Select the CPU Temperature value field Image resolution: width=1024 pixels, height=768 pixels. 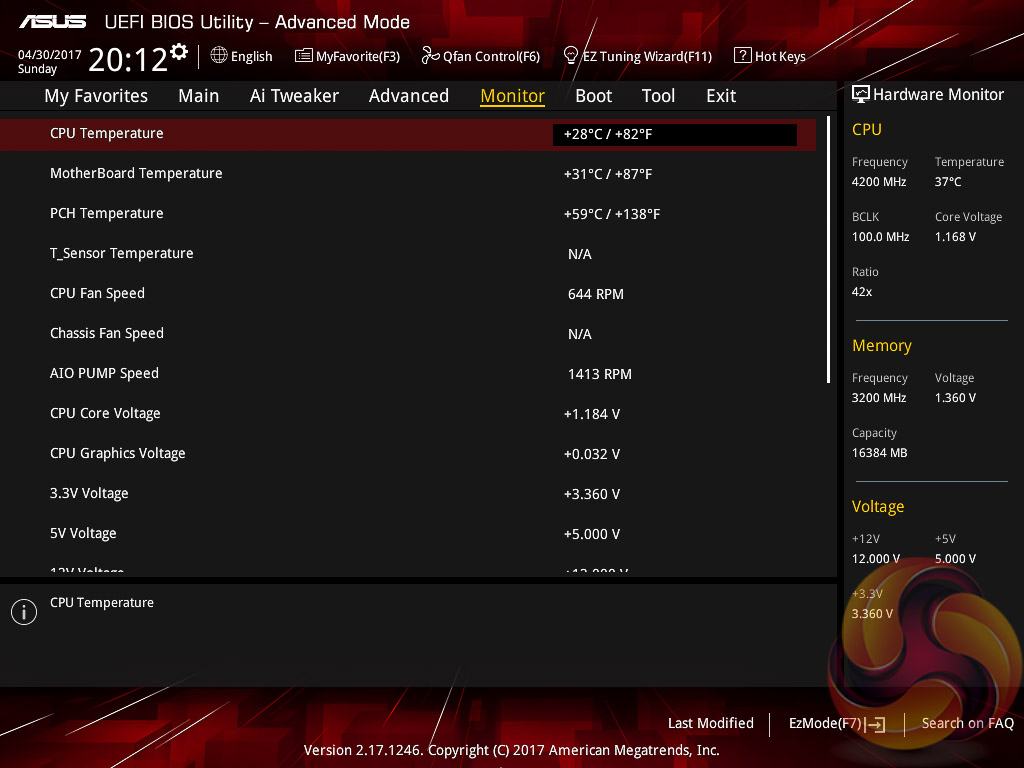[x=675, y=135]
